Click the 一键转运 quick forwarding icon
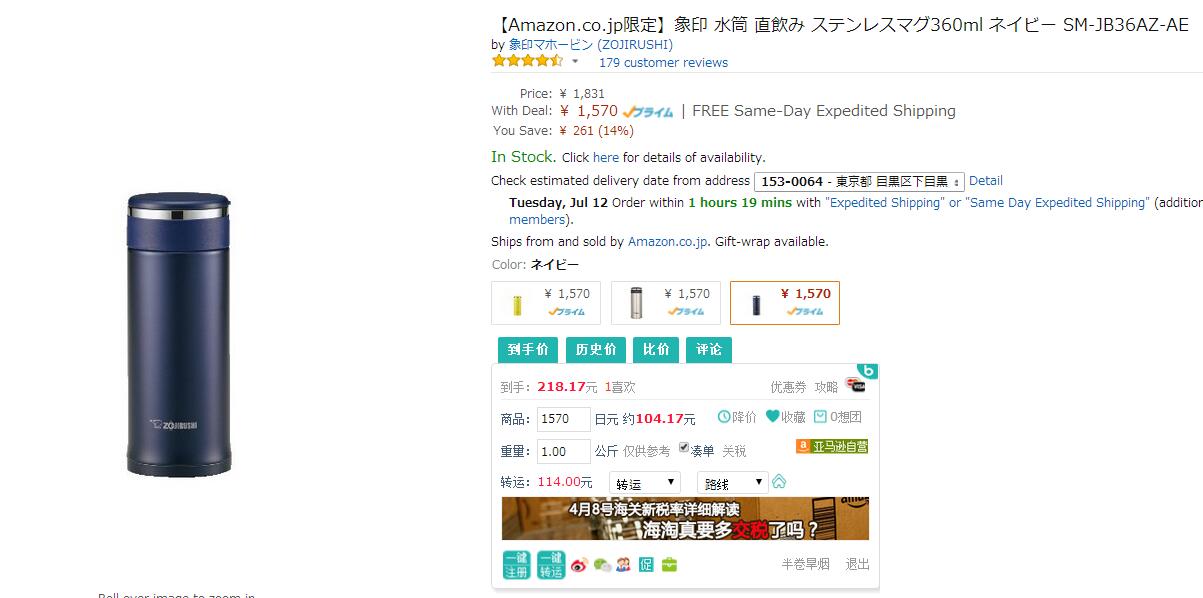The height and width of the screenshot is (598, 1203). click(551, 565)
